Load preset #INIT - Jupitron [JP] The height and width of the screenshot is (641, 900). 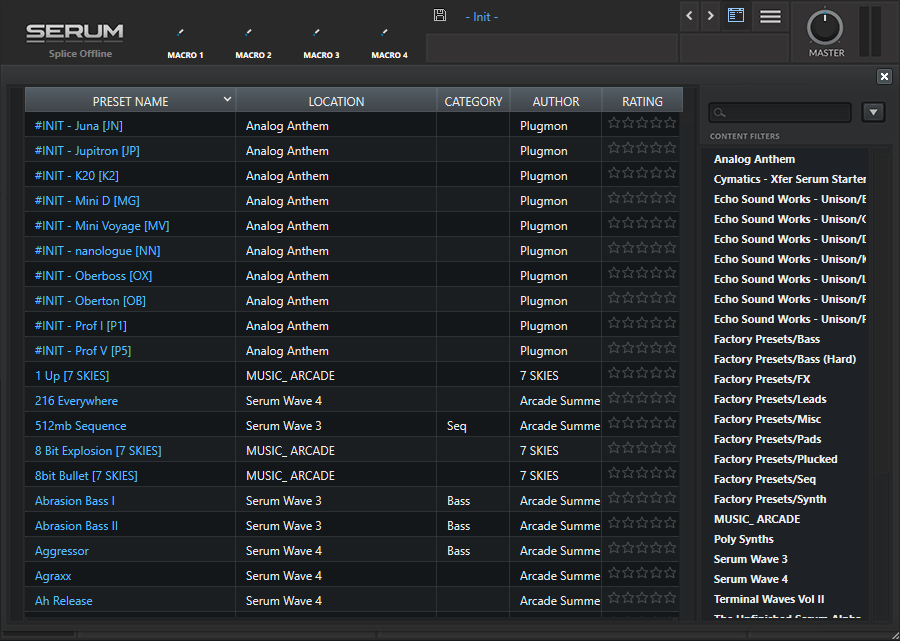pyautogui.click(x=87, y=151)
